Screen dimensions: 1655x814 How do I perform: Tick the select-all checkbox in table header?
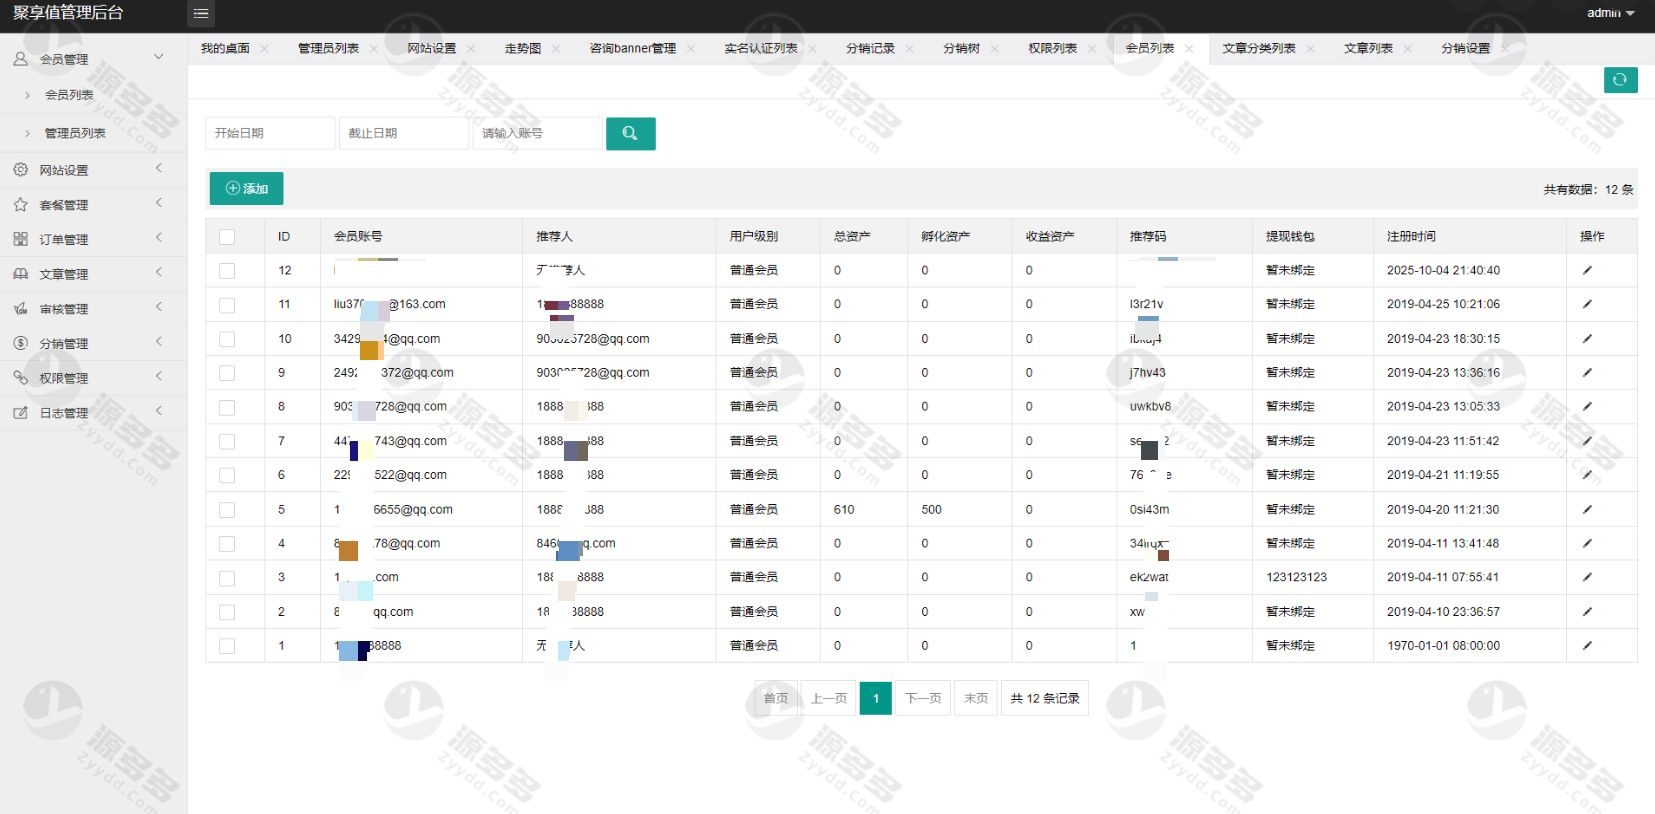coord(227,237)
